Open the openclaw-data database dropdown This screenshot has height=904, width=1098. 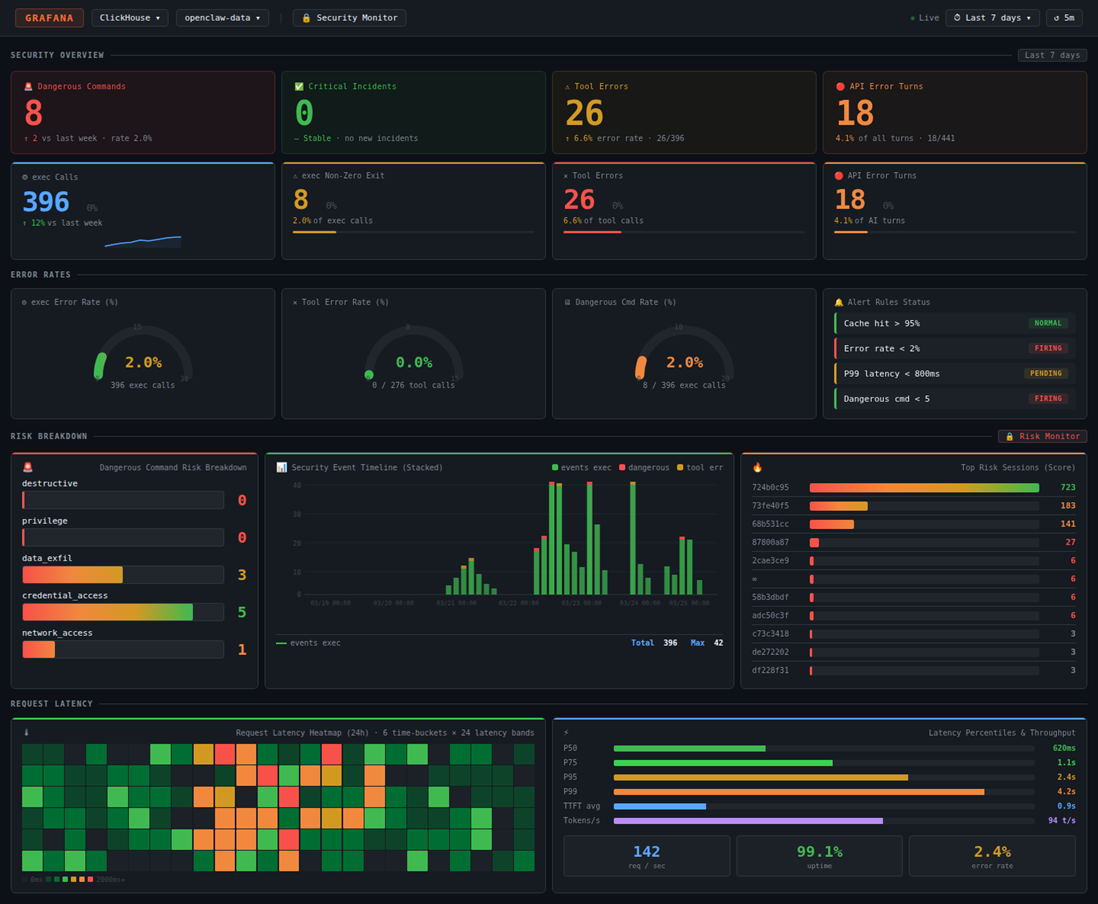[222, 18]
